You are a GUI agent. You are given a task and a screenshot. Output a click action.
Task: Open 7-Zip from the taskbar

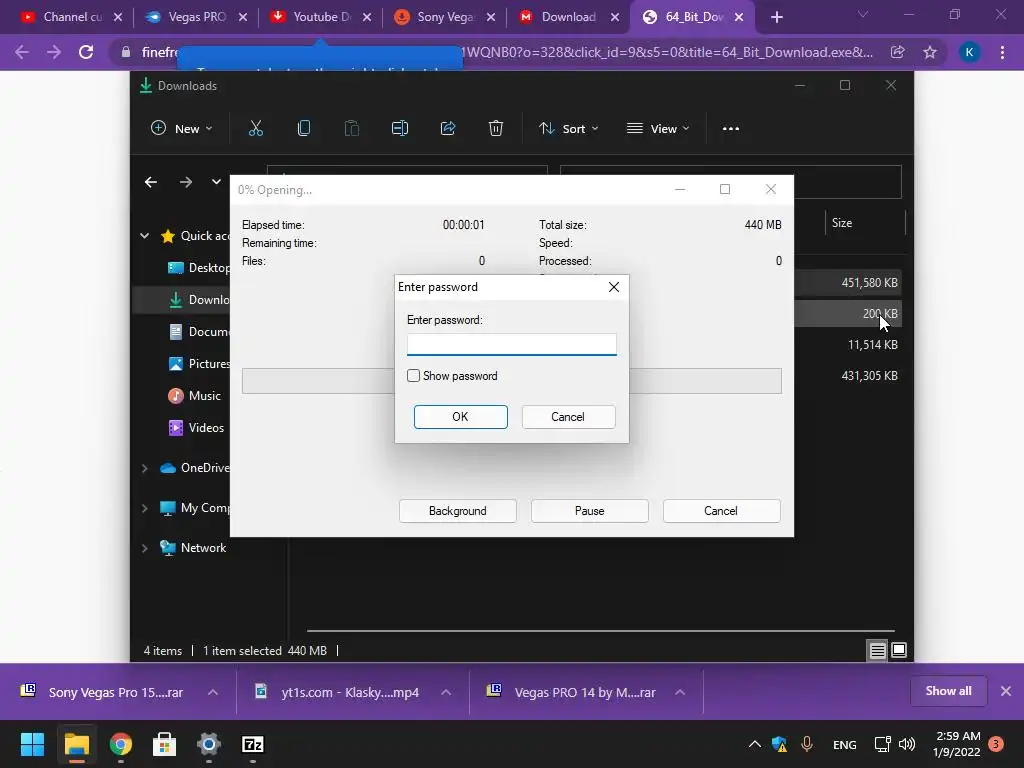pyautogui.click(x=253, y=744)
